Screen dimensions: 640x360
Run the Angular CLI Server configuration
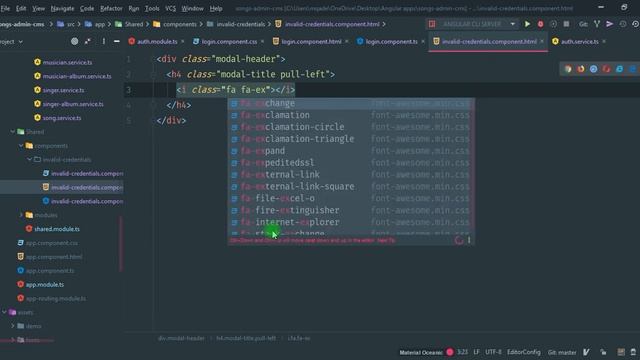527,24
